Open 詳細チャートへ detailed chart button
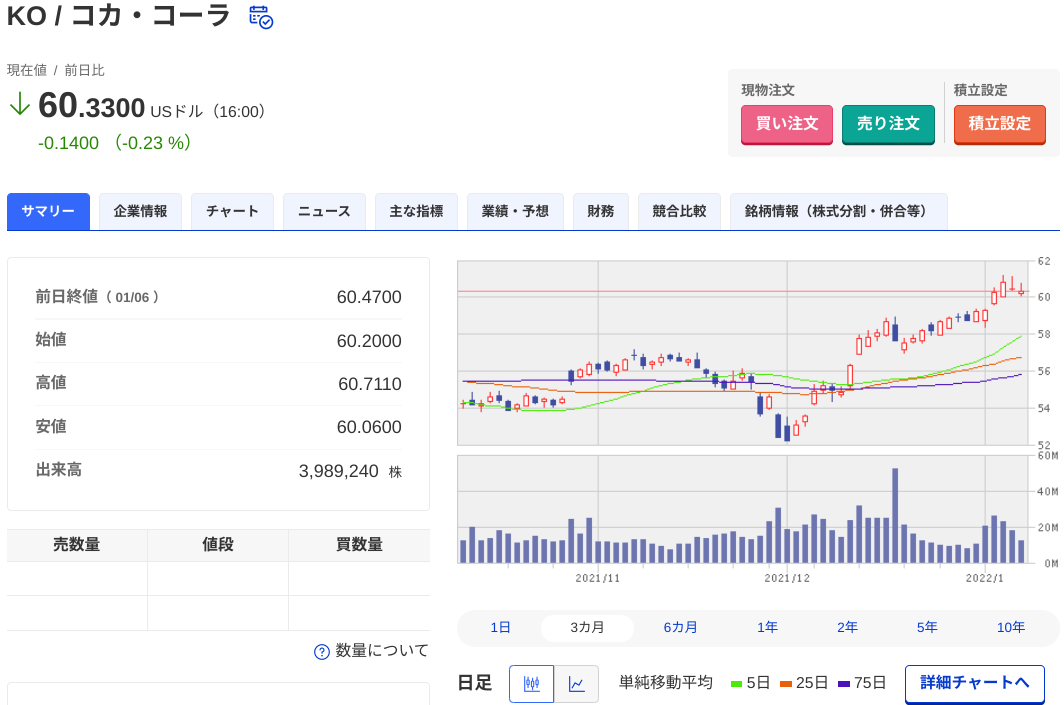Viewport: 1064px width, 705px height. click(x=974, y=683)
